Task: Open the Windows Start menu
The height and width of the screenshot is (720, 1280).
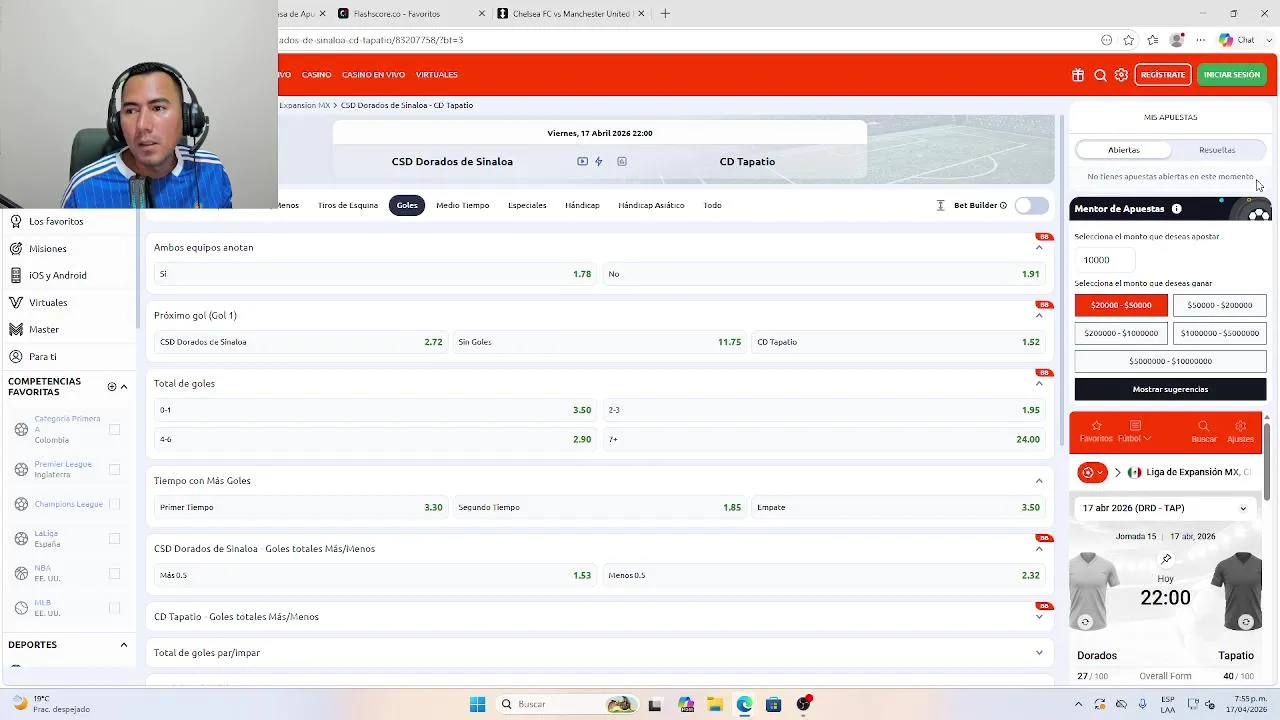Action: coord(478,704)
